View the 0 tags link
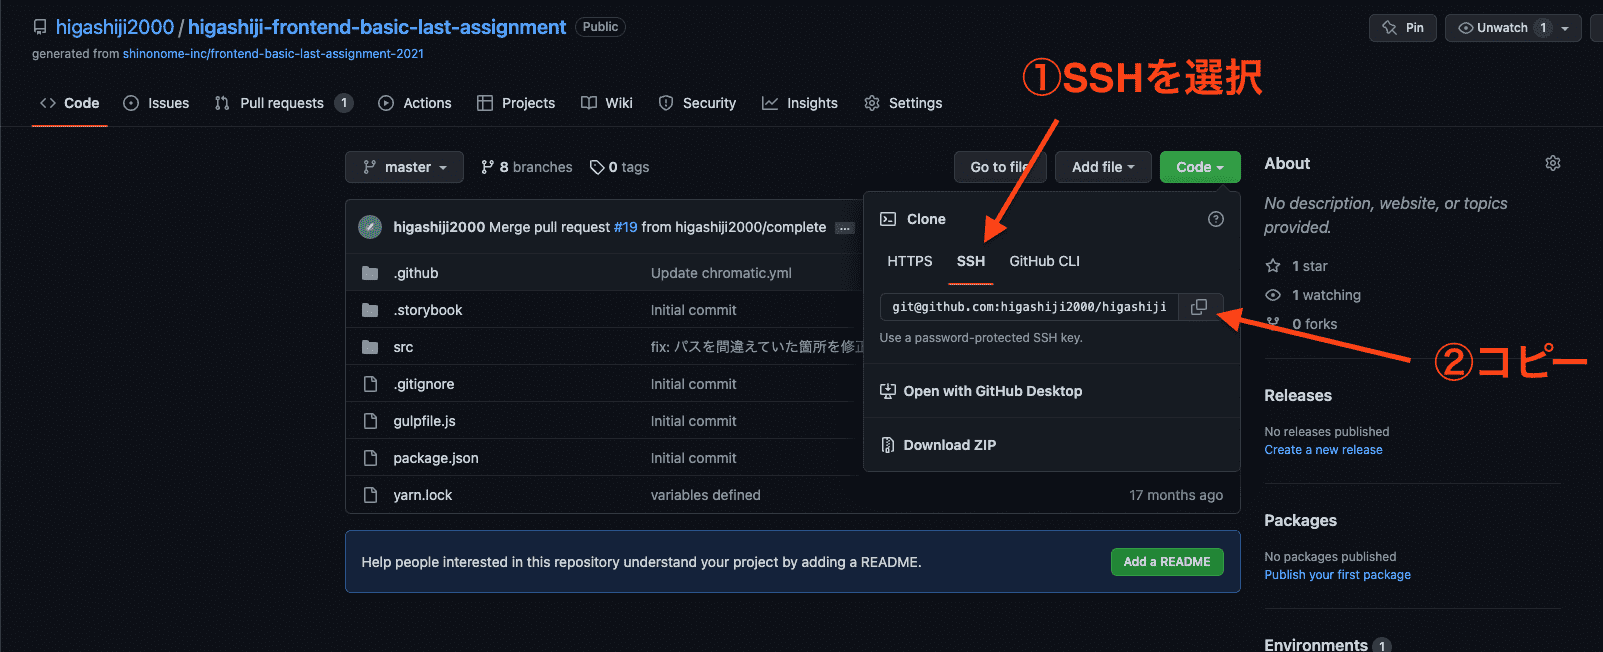Image resolution: width=1603 pixels, height=652 pixels. [620, 167]
